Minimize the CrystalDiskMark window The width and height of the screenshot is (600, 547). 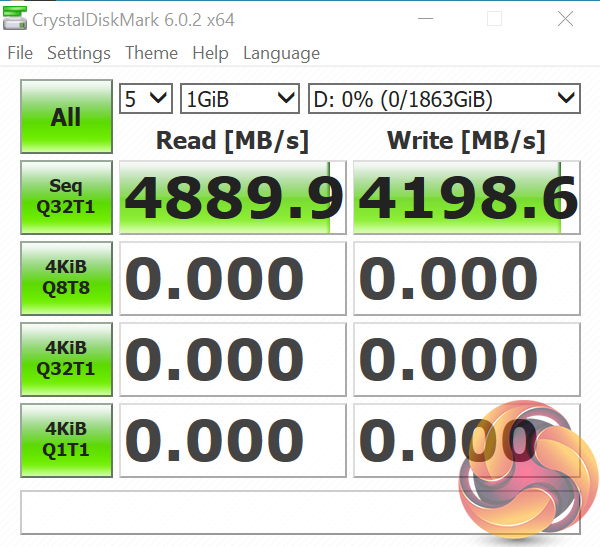(425, 18)
